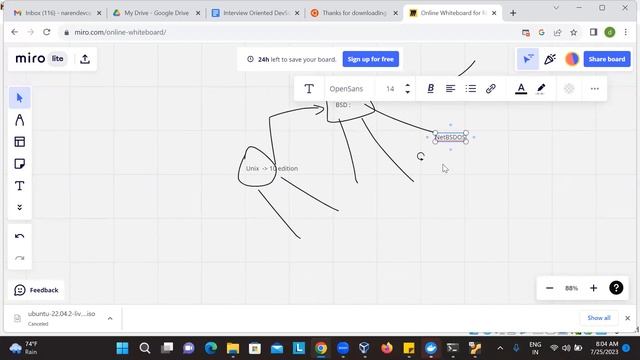Show hidden system tray icons
This screenshot has height=360, width=640.
(500, 348)
